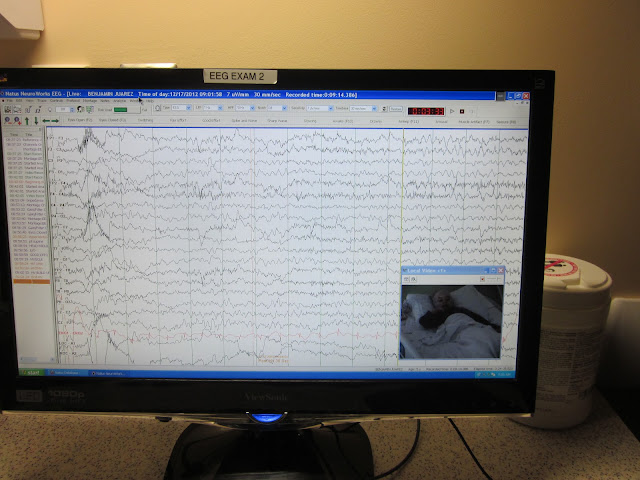Click the bell icon before Type dropdown
This screenshot has width=640, height=480.
pos(158,108)
